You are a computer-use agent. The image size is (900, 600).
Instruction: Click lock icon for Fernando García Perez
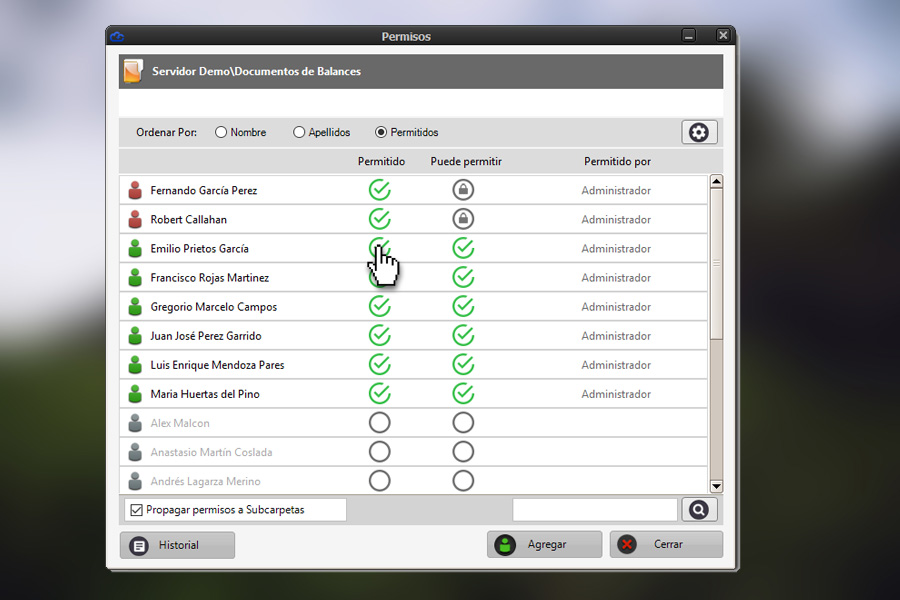click(x=463, y=189)
